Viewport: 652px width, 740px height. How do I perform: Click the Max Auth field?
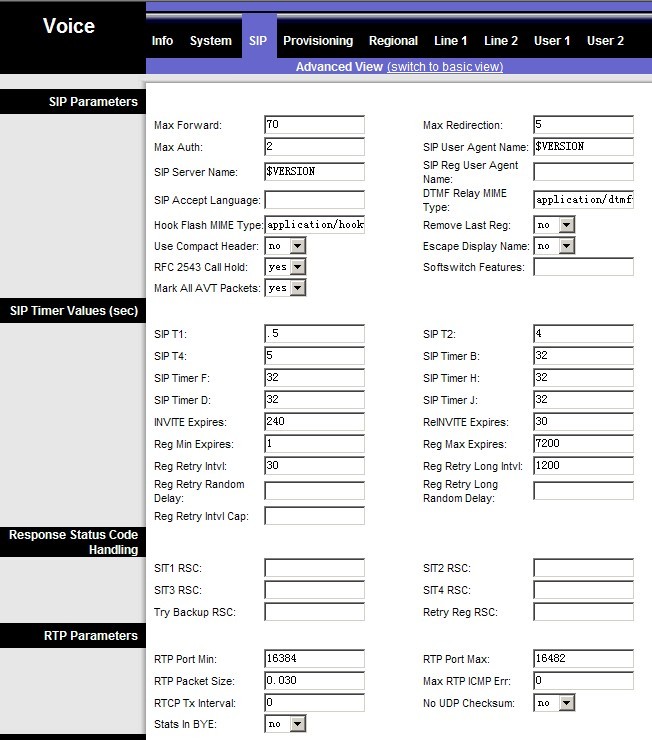tap(315, 147)
